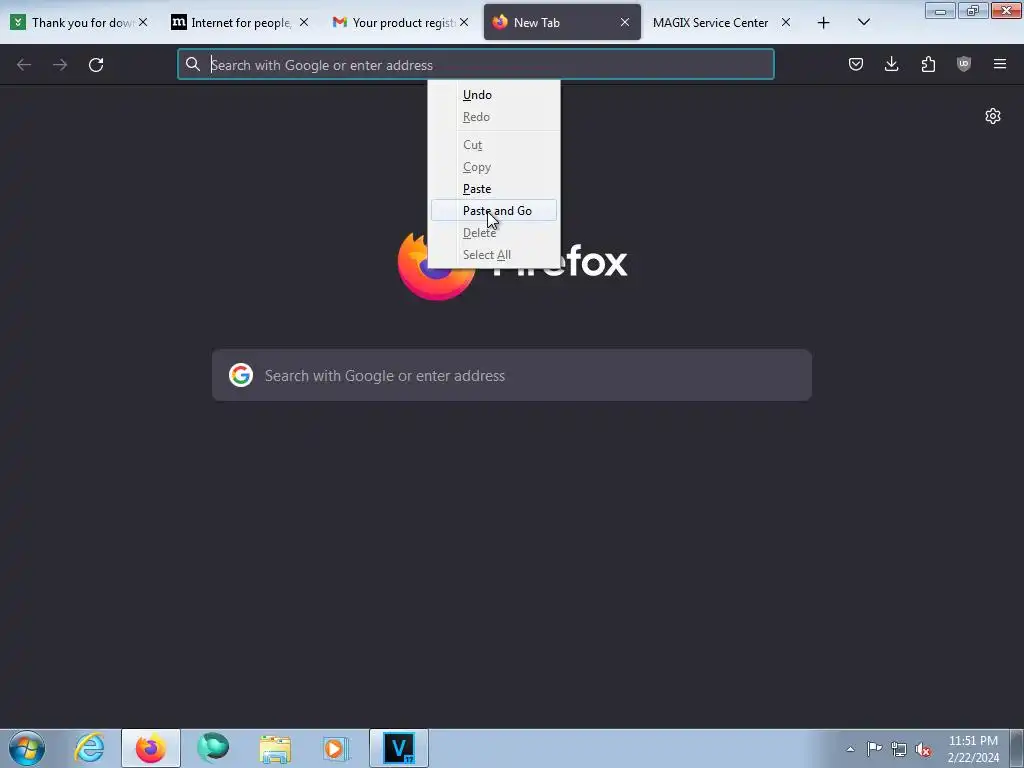Screen dimensions: 1024x768
Task: Open the Save to Pocket icon
Action: tap(856, 64)
